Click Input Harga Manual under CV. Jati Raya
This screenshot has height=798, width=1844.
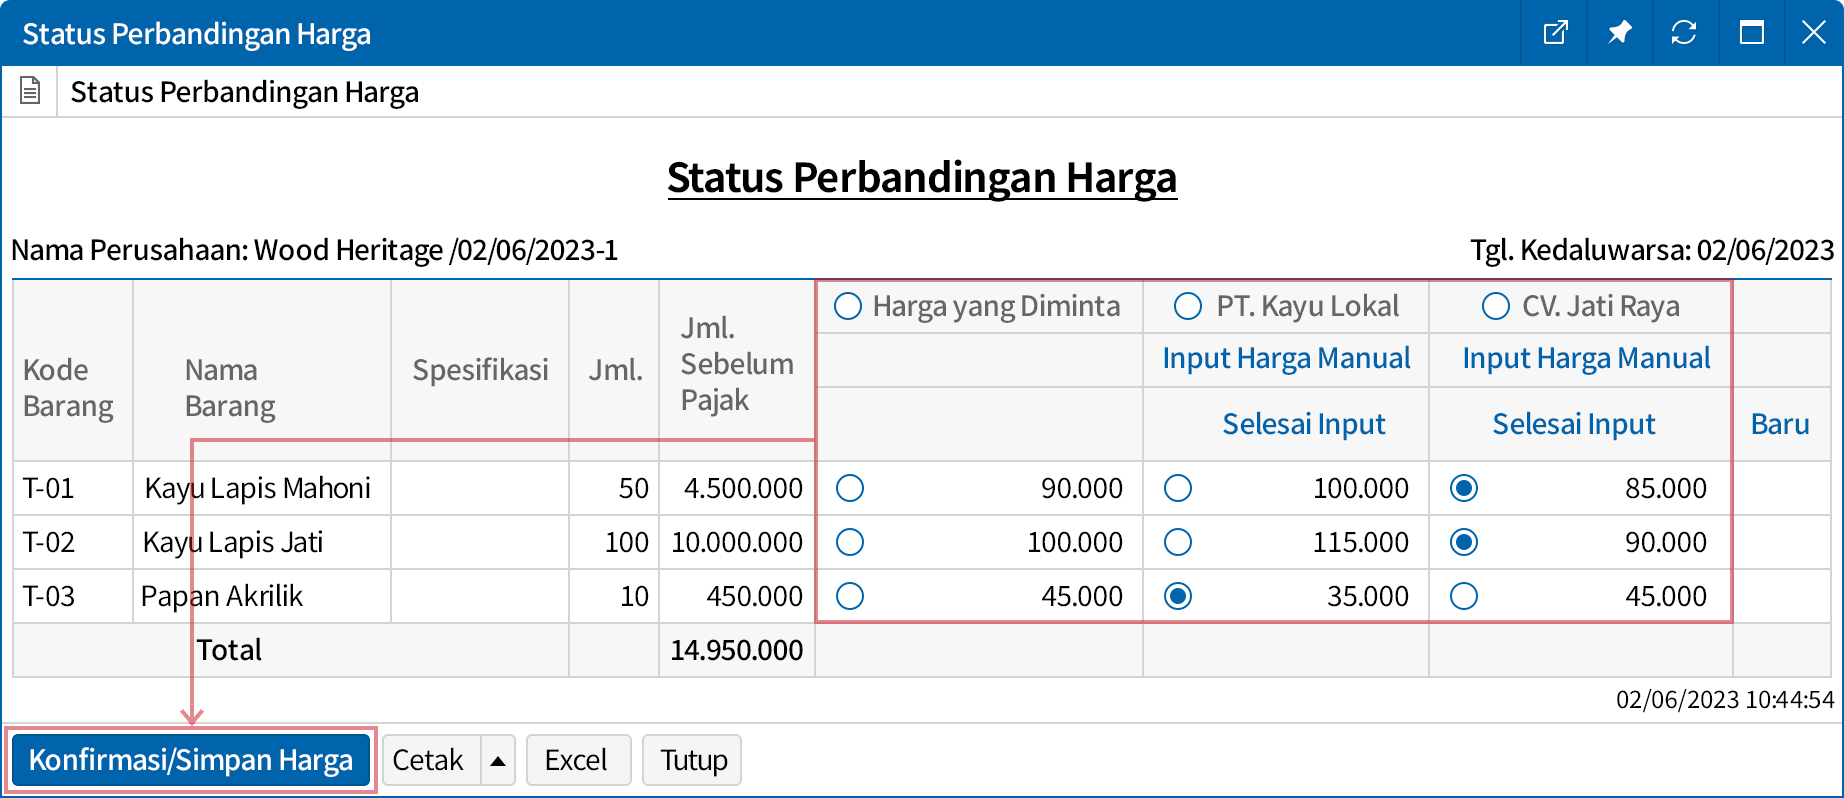[x=1586, y=358]
